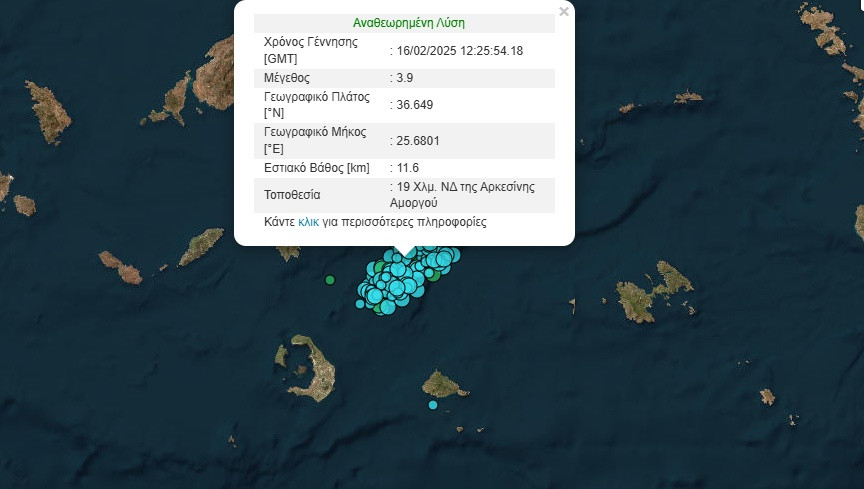Click the 'Μέγεθος' magnitude label
This screenshot has width=864, height=489.
click(x=287, y=77)
